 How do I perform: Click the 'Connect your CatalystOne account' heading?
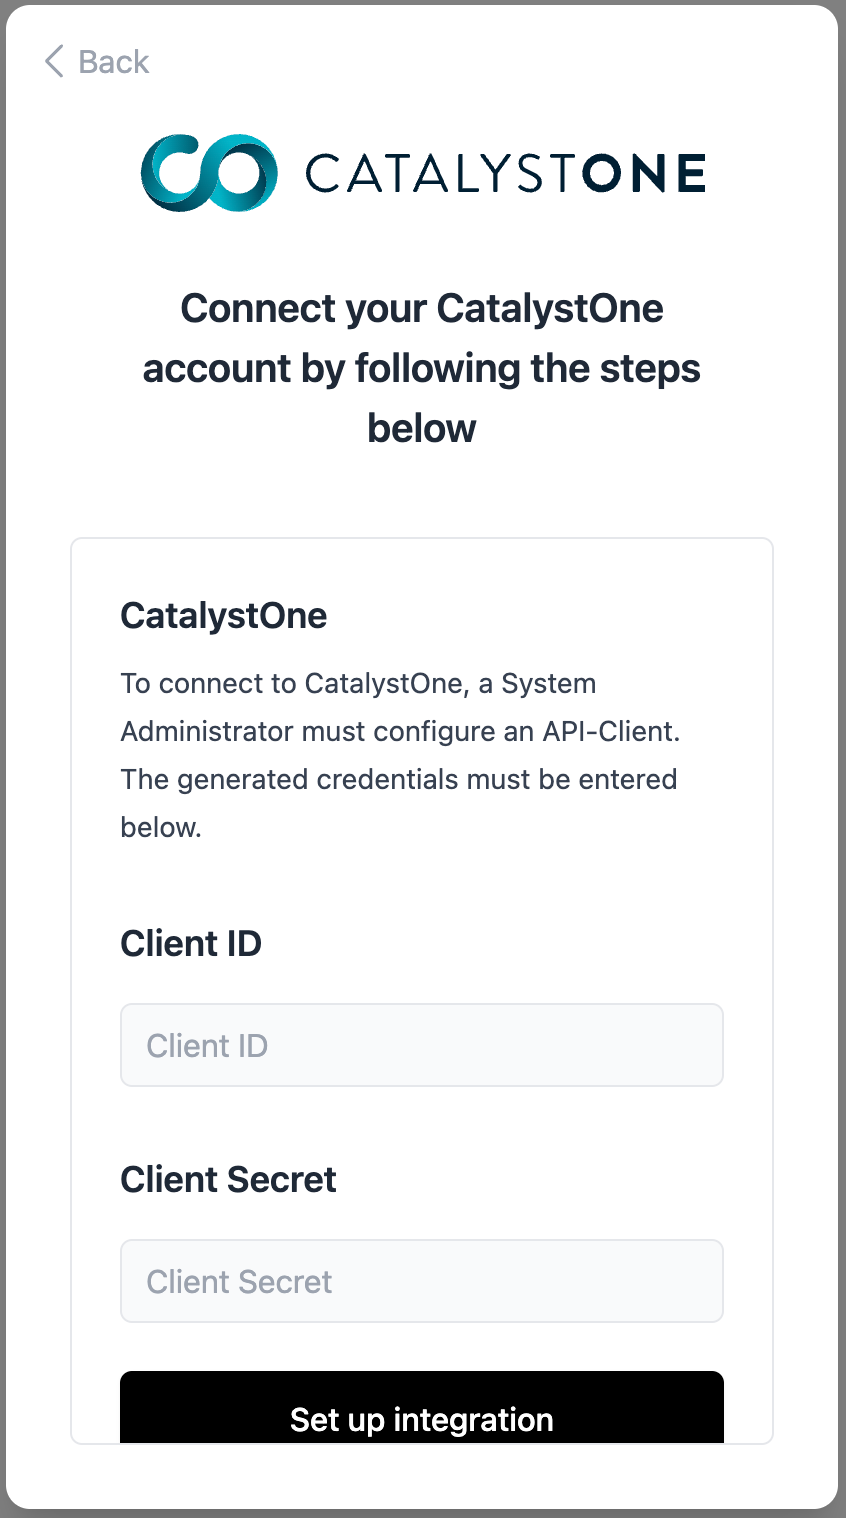click(x=421, y=308)
